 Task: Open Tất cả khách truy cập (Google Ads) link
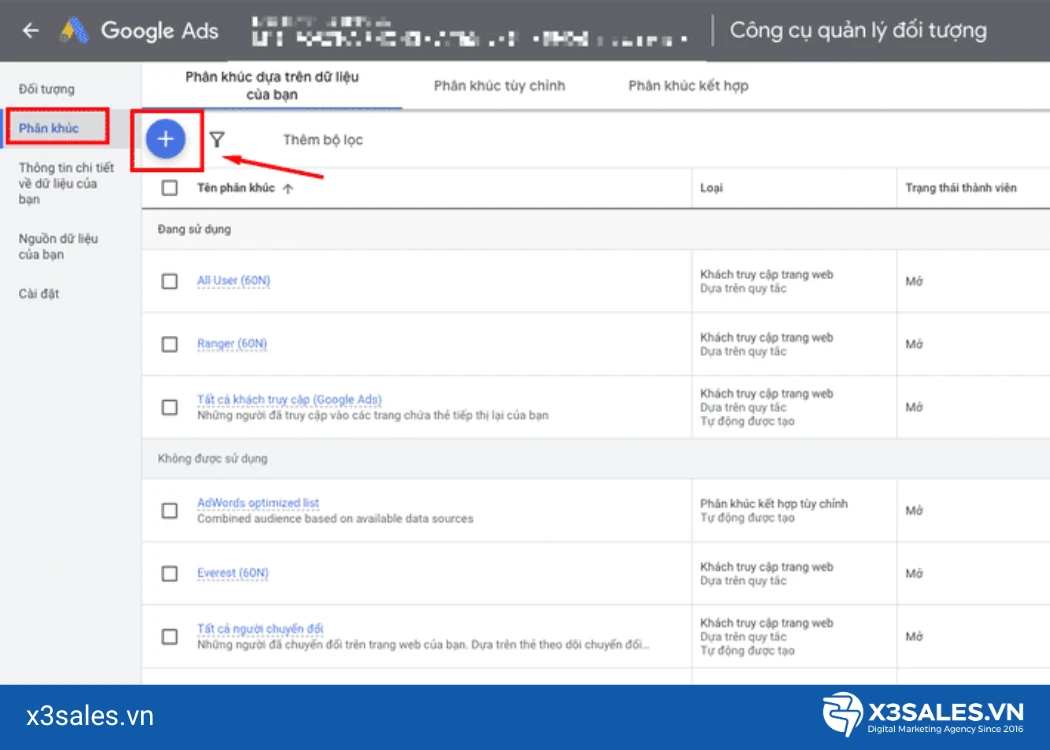[x=289, y=399]
